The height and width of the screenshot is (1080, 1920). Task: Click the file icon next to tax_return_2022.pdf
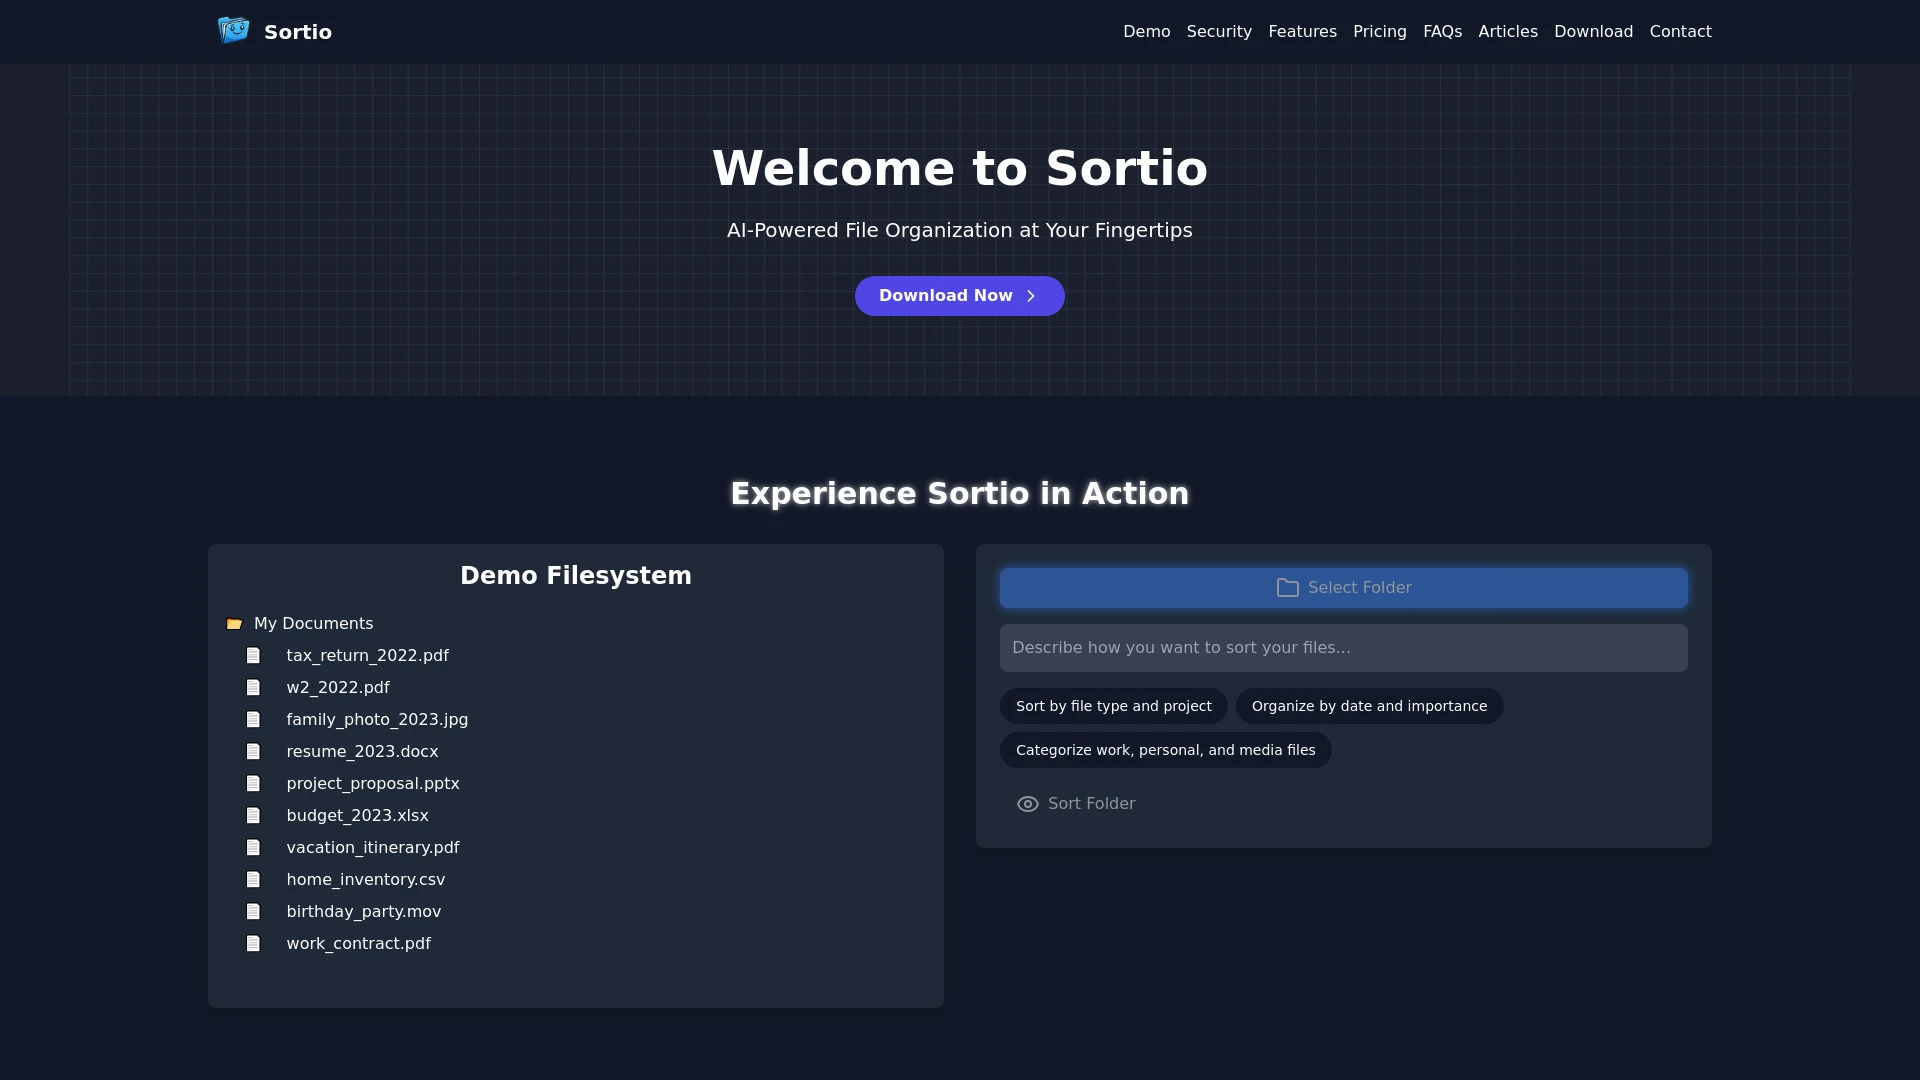point(253,655)
